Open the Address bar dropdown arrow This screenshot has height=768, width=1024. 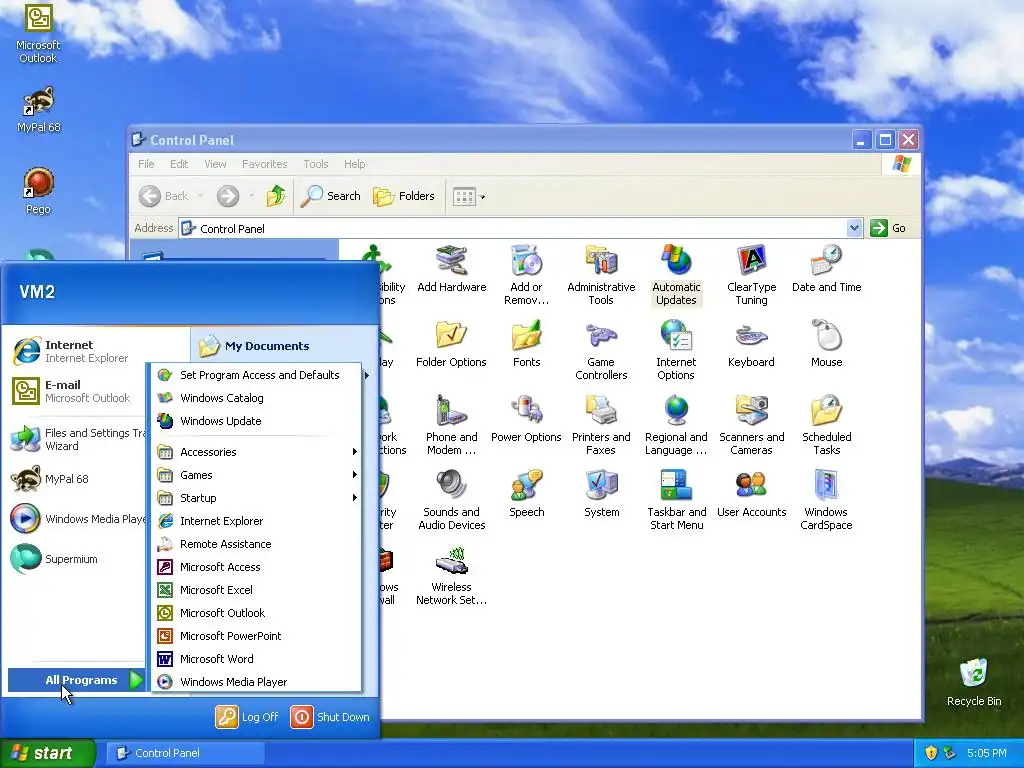[854, 228]
